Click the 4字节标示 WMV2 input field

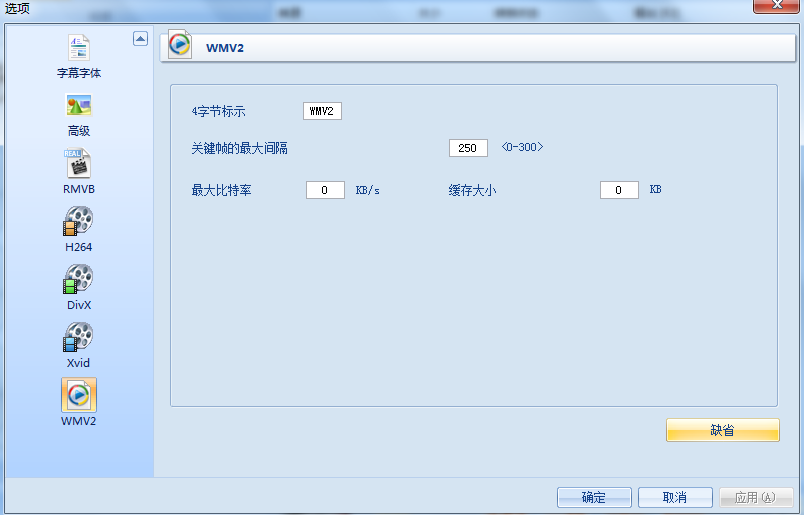click(322, 111)
